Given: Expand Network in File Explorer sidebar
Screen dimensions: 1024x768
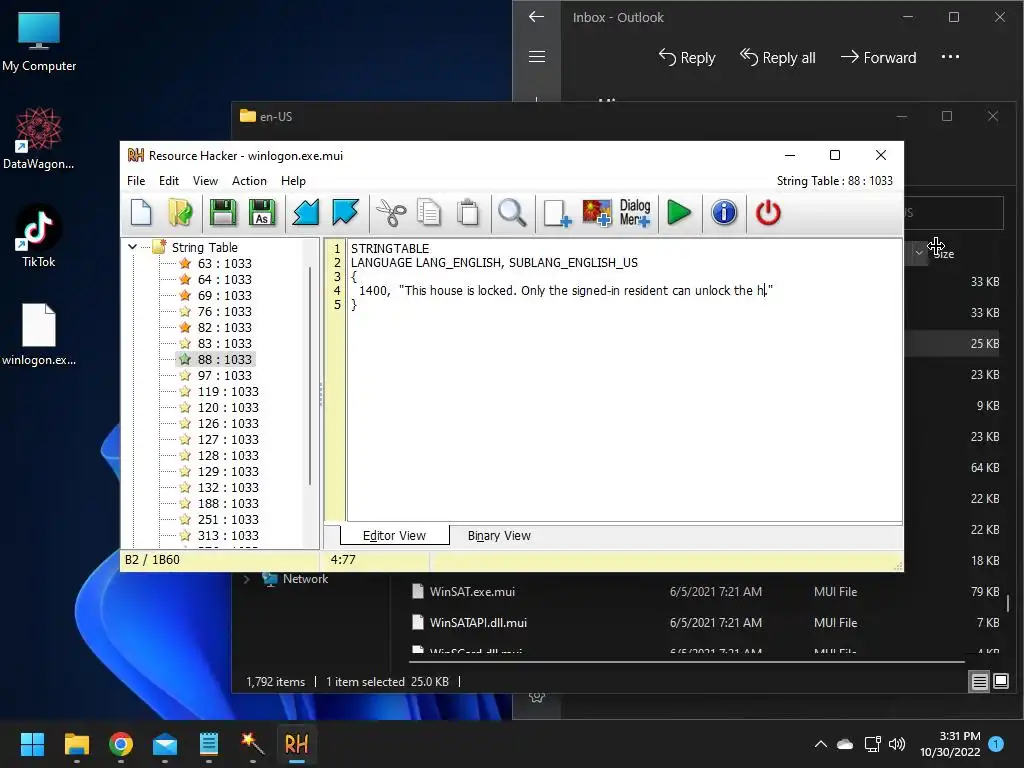Looking at the screenshot, I should (x=247, y=579).
